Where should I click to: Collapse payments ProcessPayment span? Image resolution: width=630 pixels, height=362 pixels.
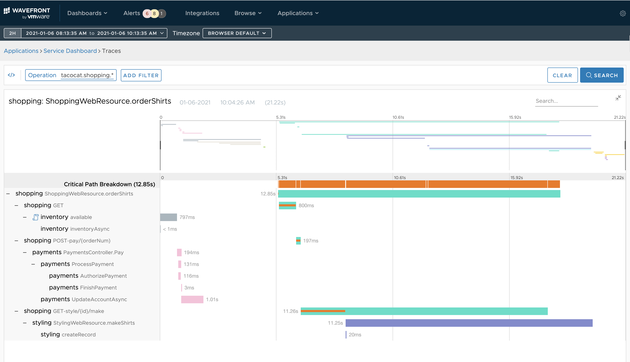coord(33,264)
